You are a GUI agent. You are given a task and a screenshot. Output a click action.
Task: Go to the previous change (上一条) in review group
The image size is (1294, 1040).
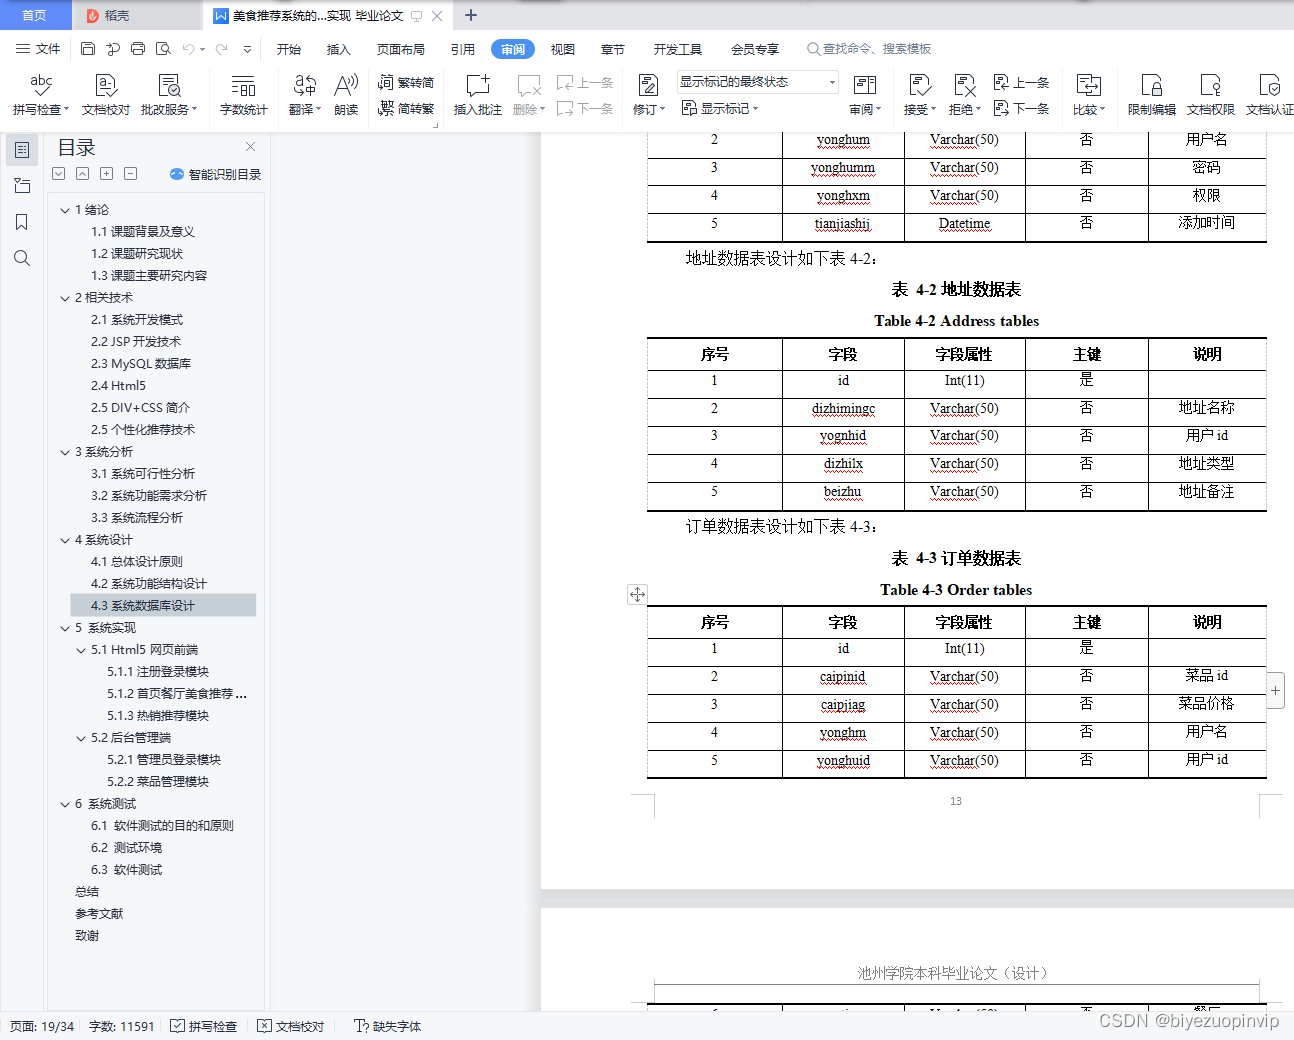click(x=1022, y=82)
